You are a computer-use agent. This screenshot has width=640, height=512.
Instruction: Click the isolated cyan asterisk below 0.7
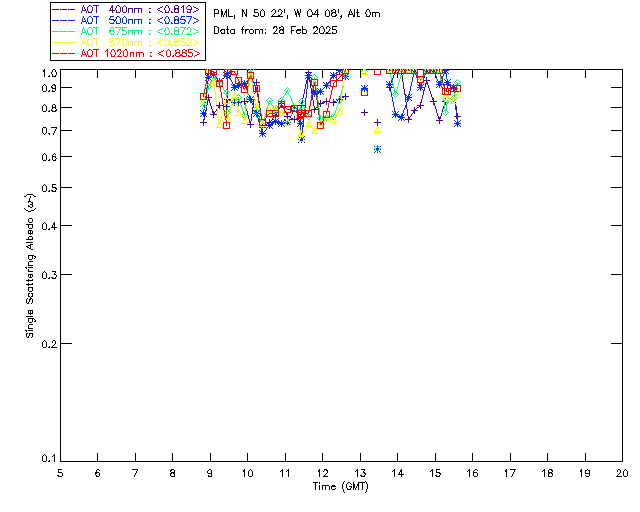point(377,149)
